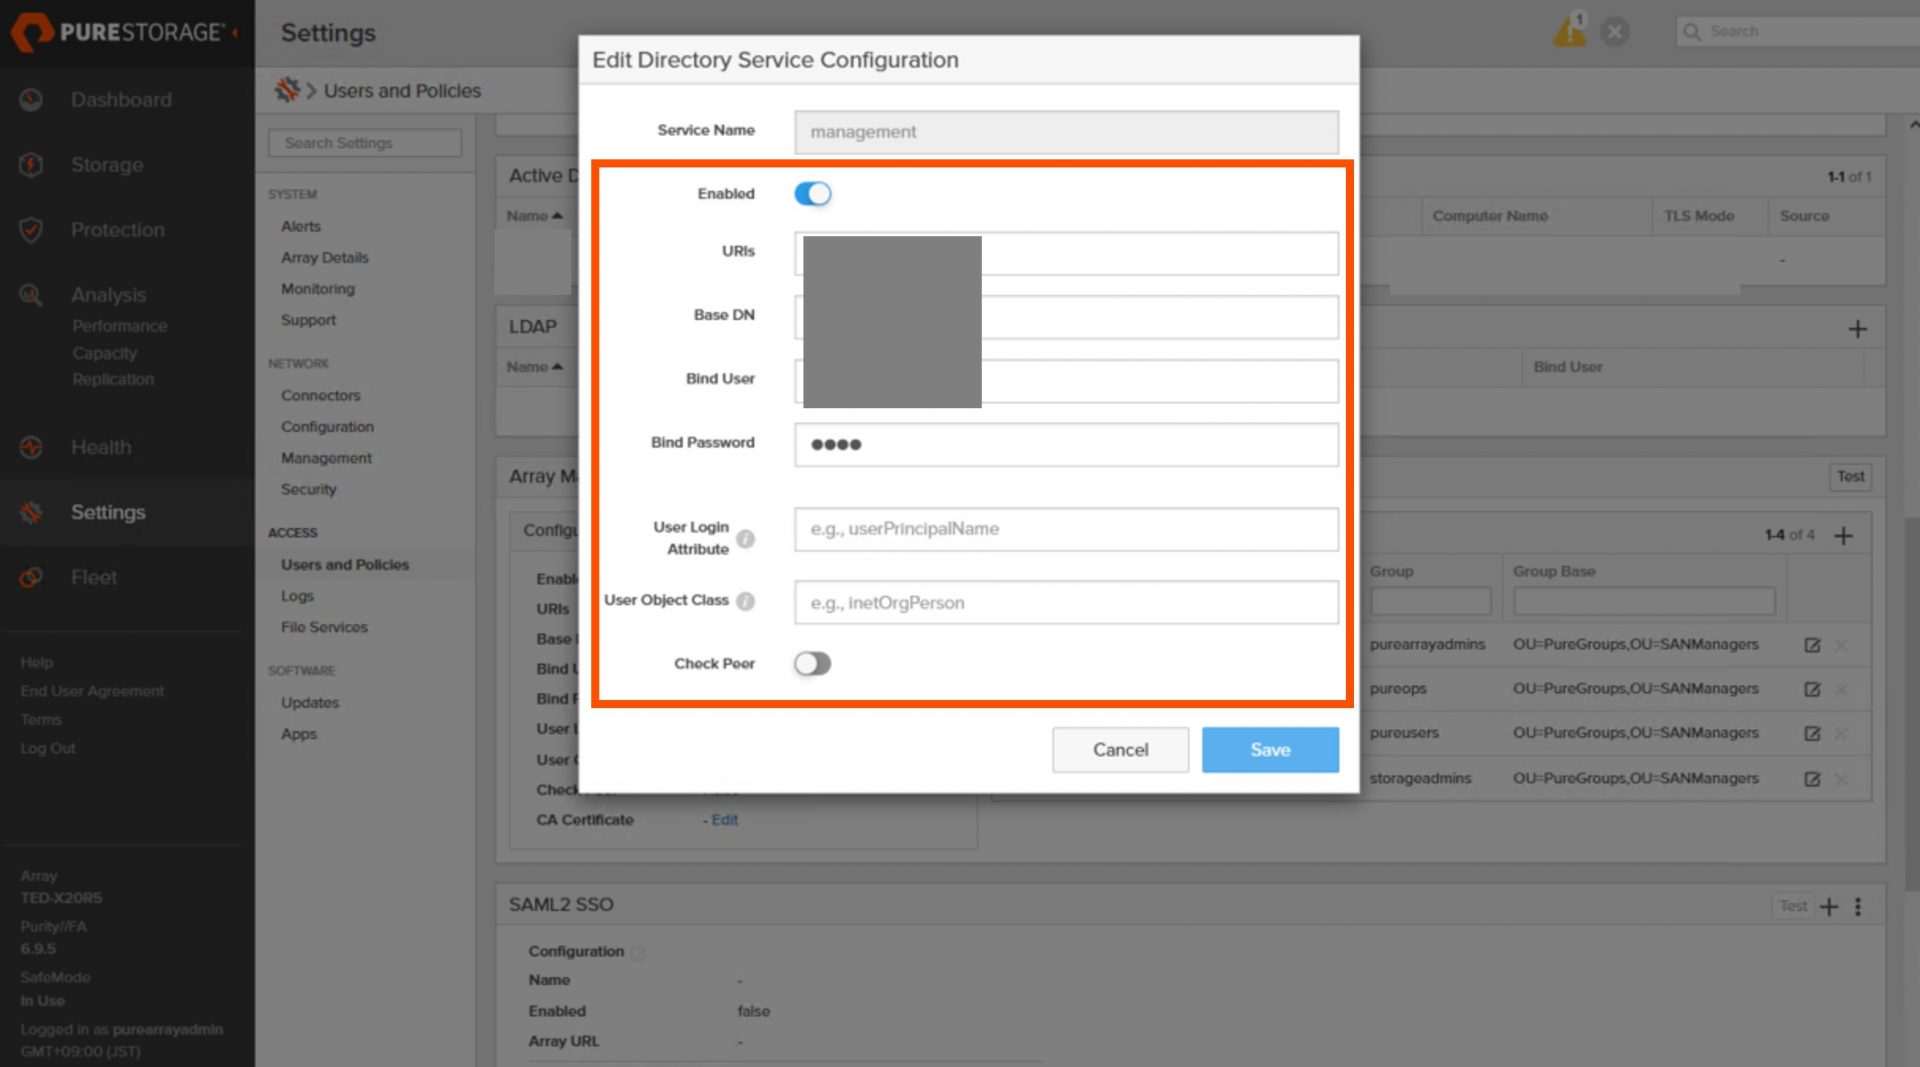Open Health in the sidebar
The image size is (1920, 1067).
tap(101, 447)
